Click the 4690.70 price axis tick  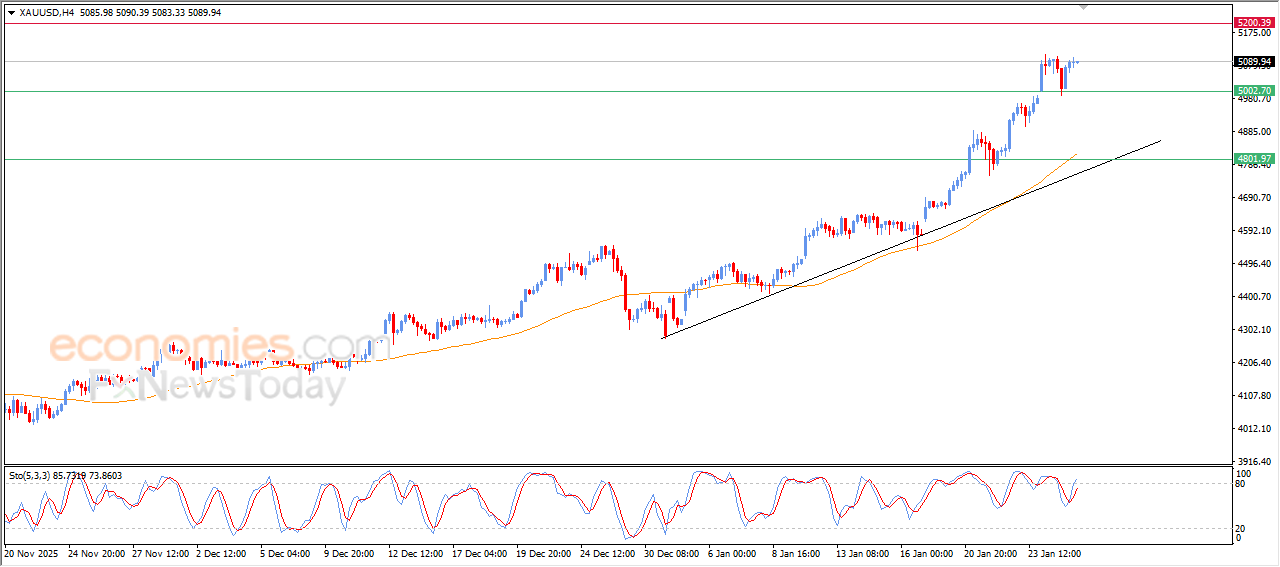click(x=1253, y=198)
